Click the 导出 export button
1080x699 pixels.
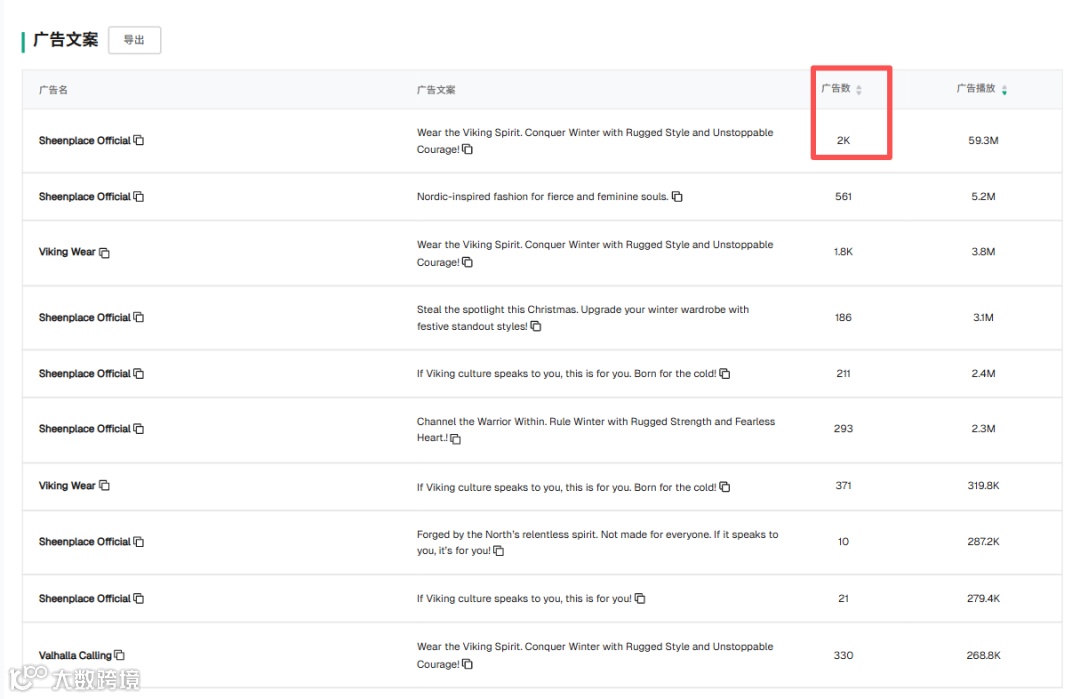(134, 40)
